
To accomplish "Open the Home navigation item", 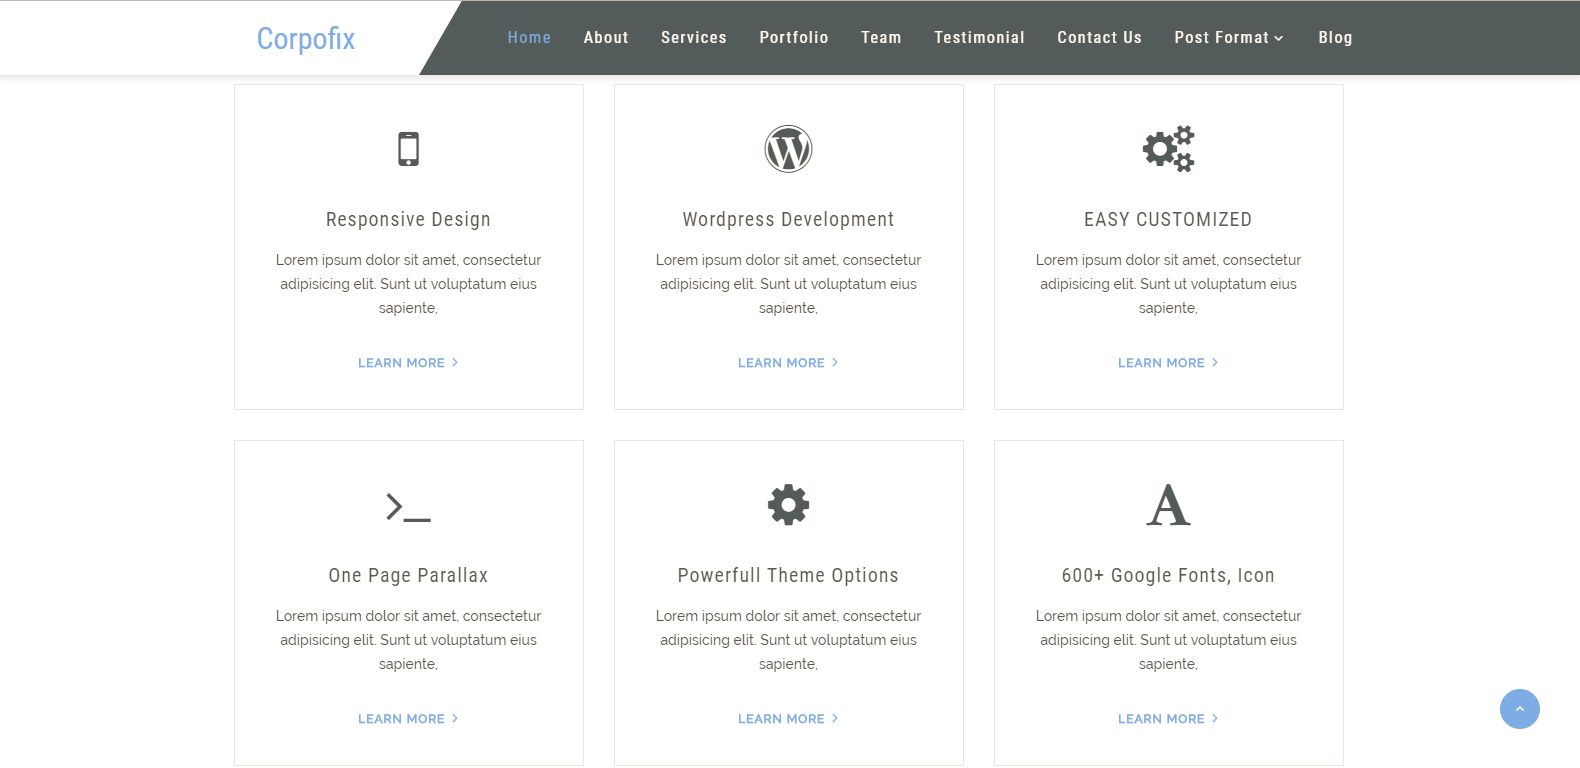I will tap(529, 38).
